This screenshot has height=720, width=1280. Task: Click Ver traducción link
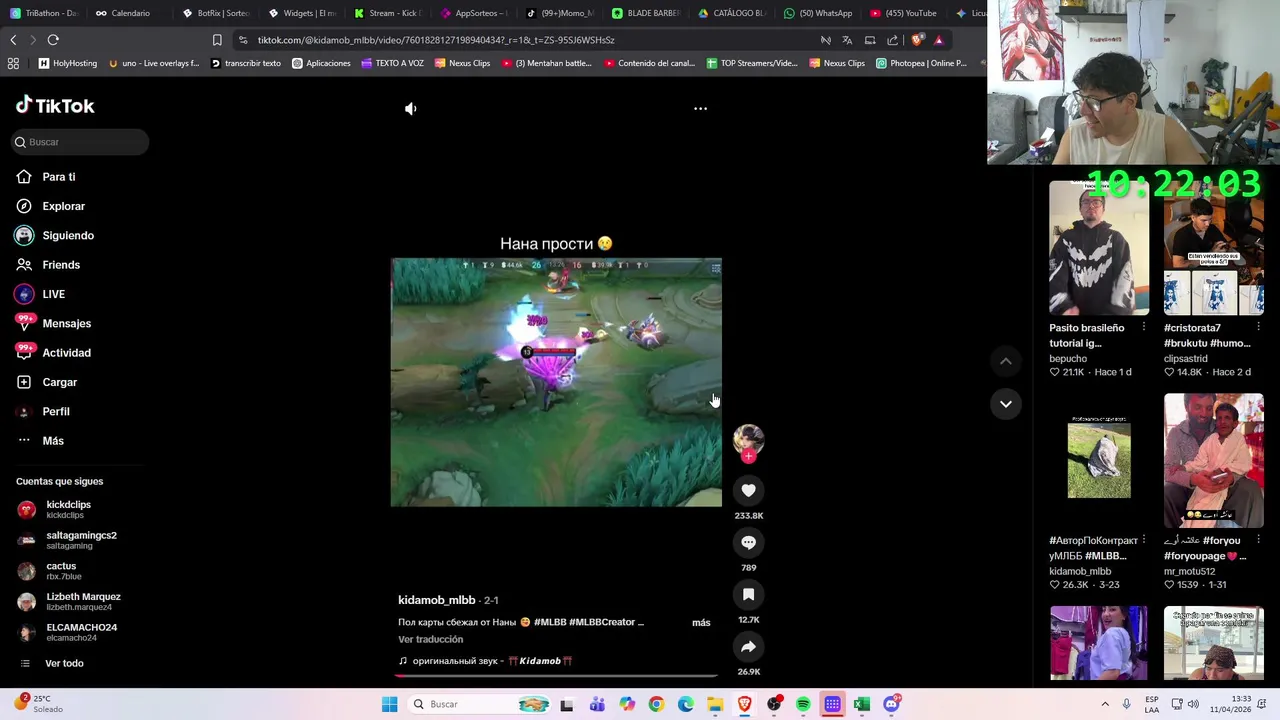pos(430,639)
